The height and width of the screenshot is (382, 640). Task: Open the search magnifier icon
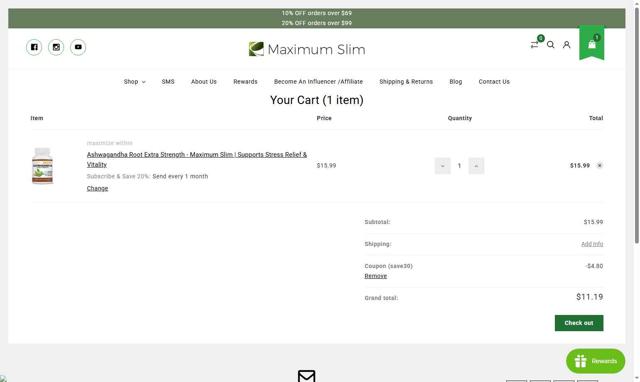click(551, 44)
